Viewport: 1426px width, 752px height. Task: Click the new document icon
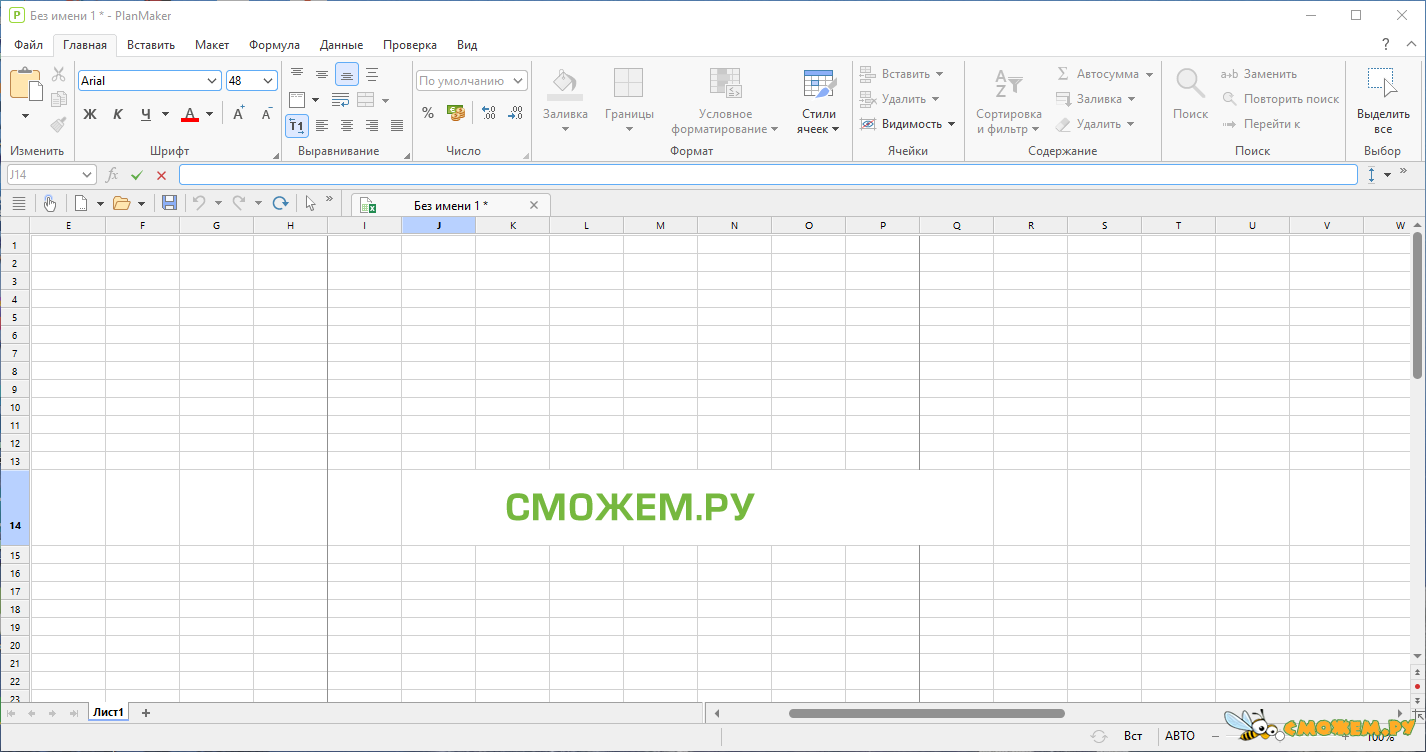81,203
